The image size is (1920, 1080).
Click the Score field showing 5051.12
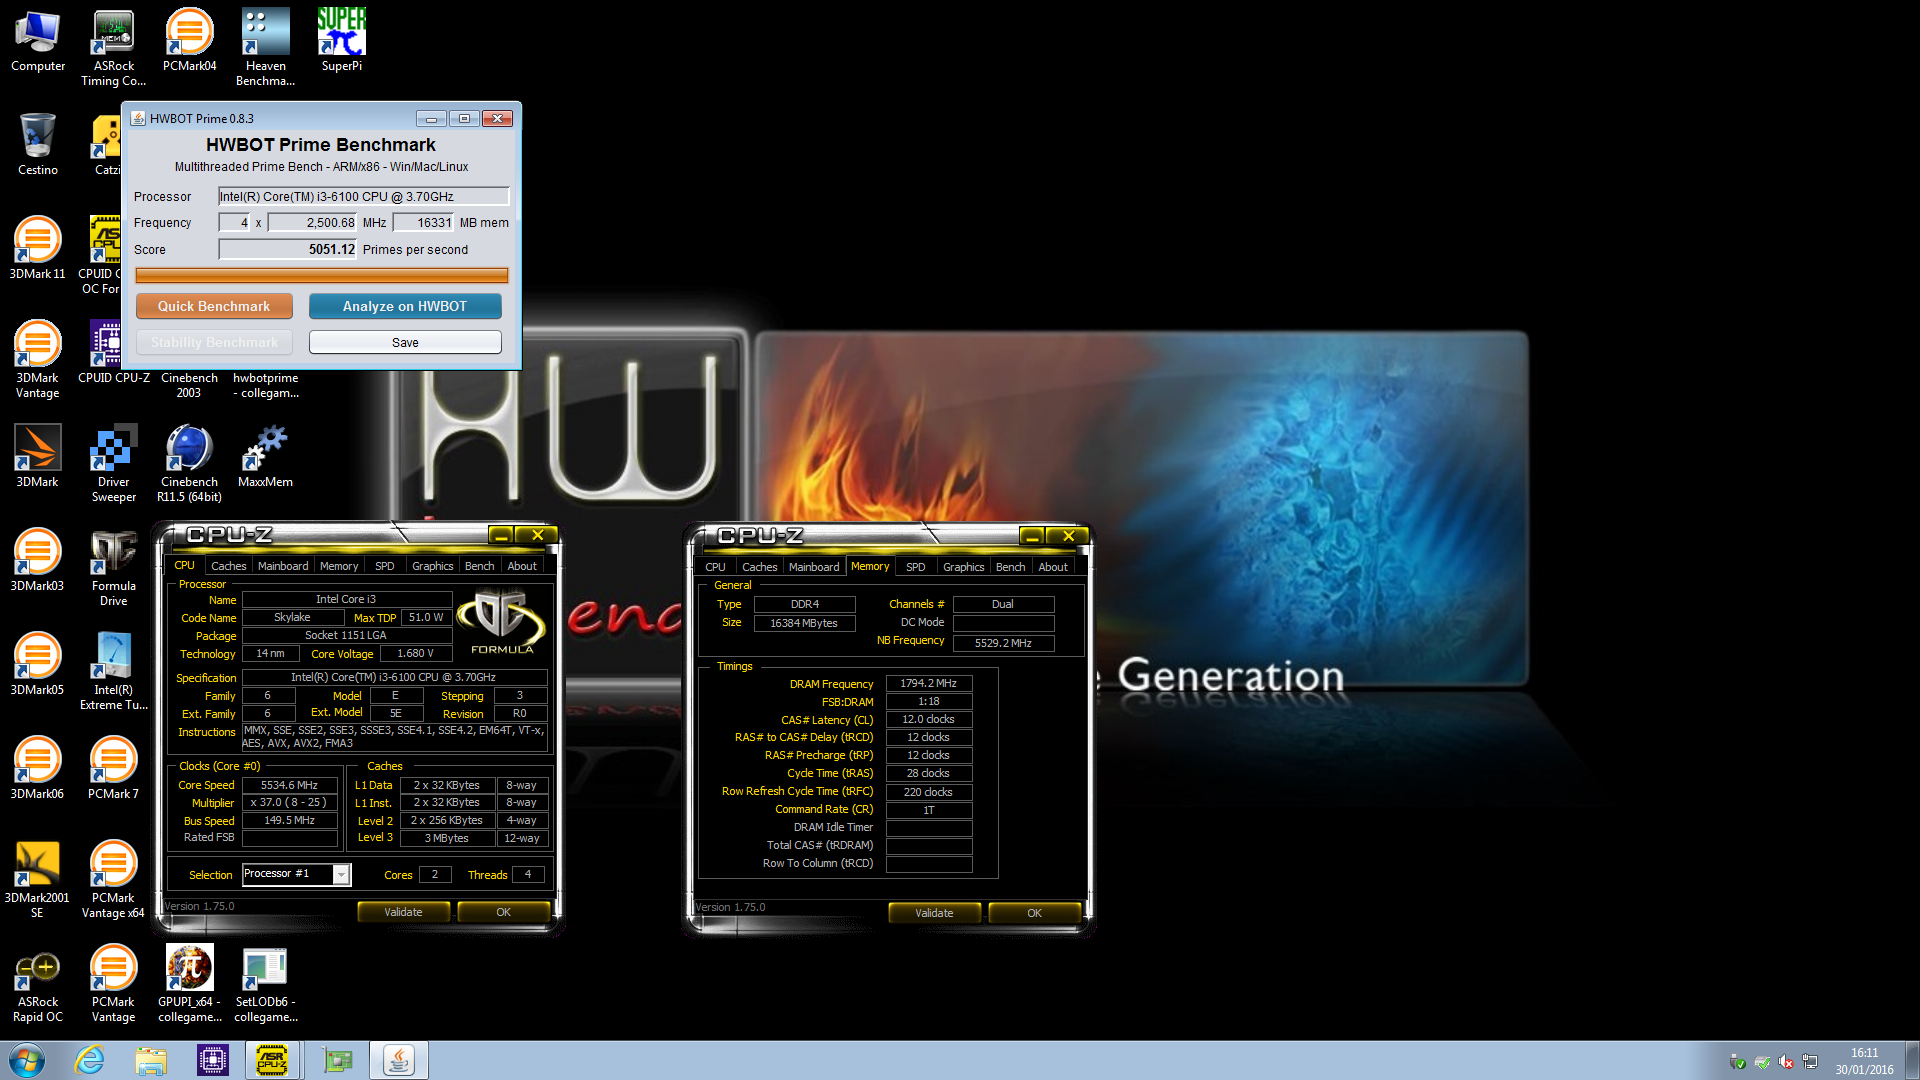[x=288, y=249]
